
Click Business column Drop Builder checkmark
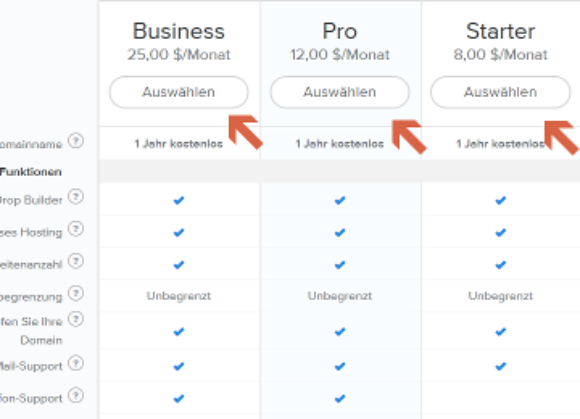click(179, 200)
